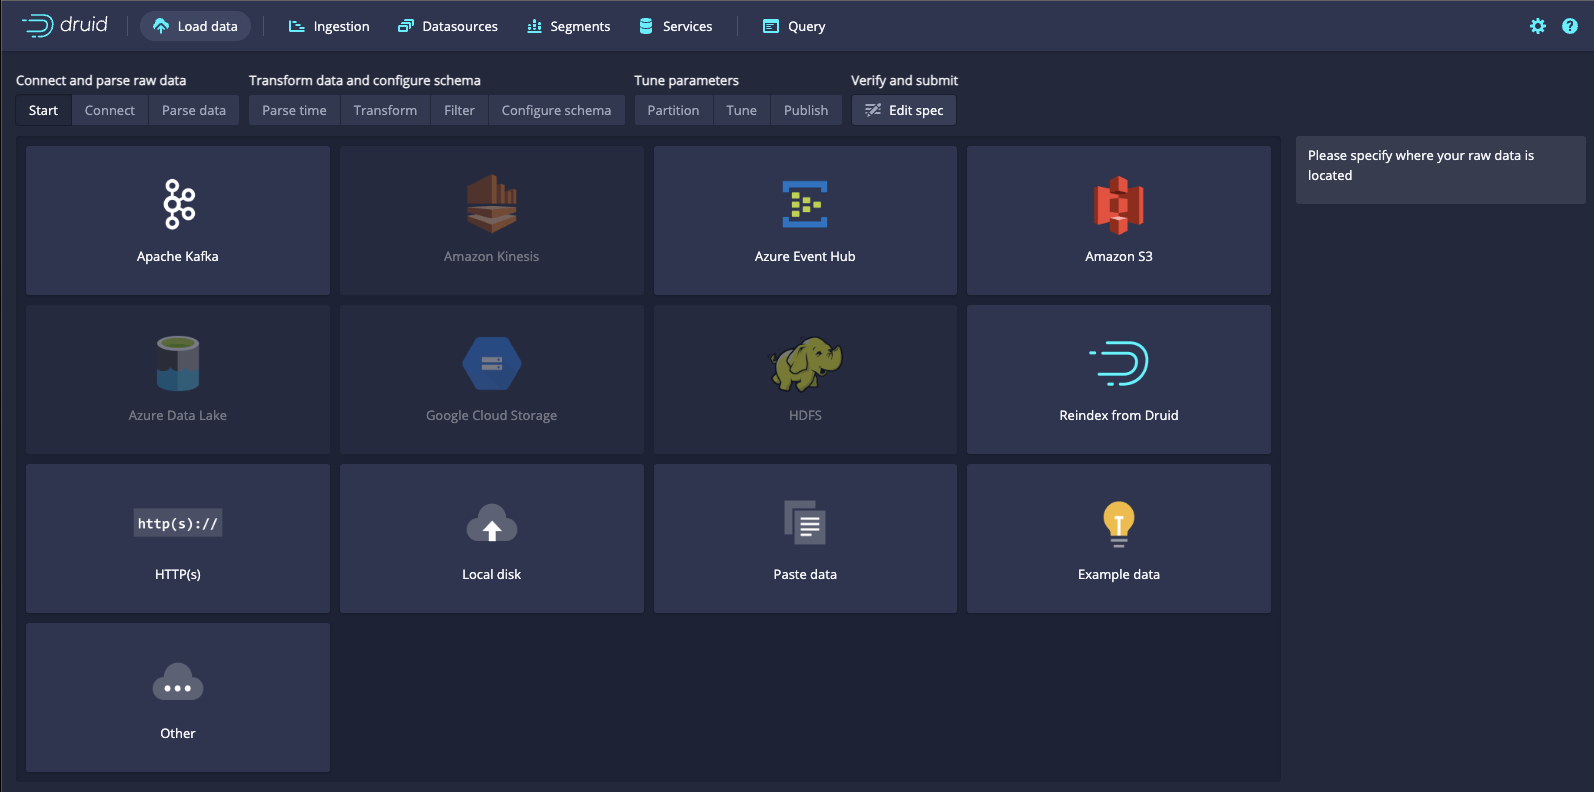Screen dimensions: 1594x792
Task: Click the Other cloud ellipsis icon
Action: click(178, 682)
